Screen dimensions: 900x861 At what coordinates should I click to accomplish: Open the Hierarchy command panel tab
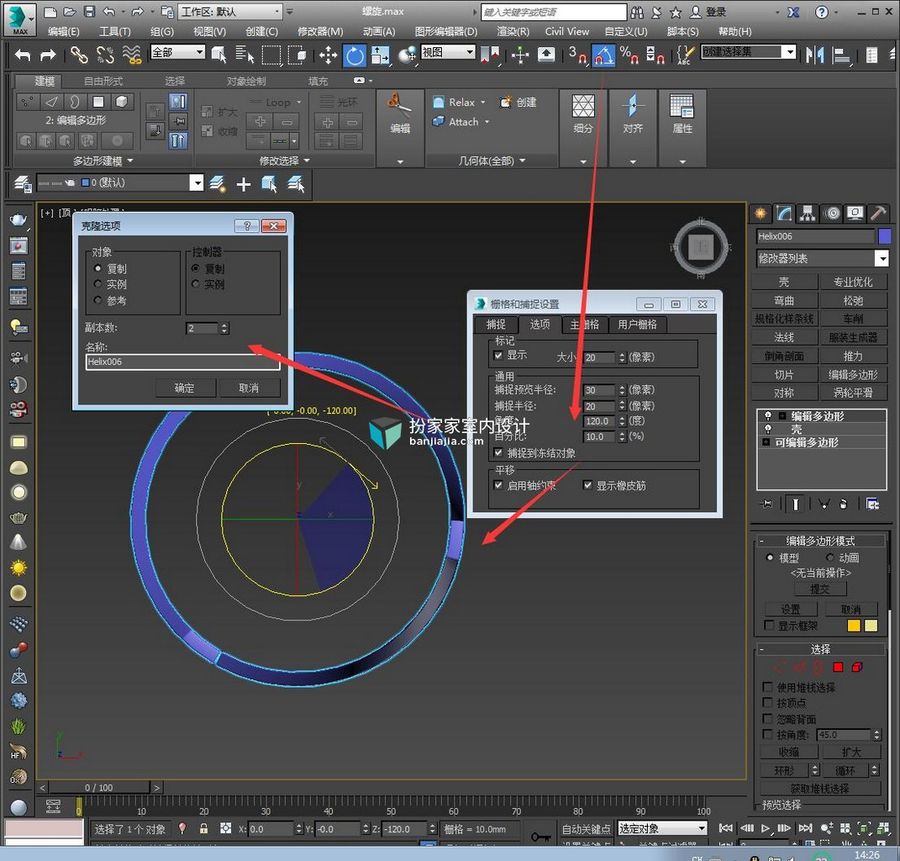(808, 214)
